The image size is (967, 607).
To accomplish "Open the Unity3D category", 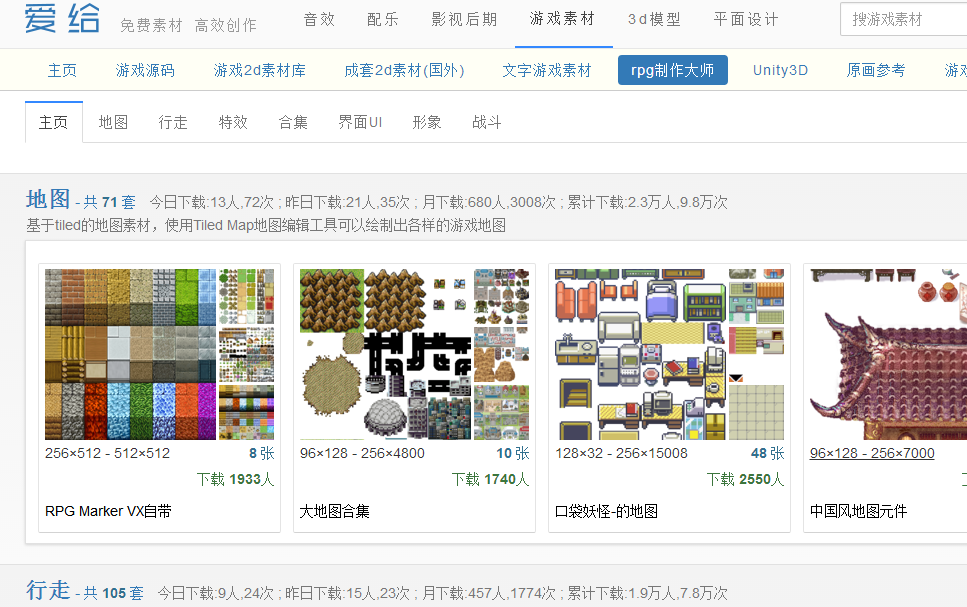I will [780, 70].
